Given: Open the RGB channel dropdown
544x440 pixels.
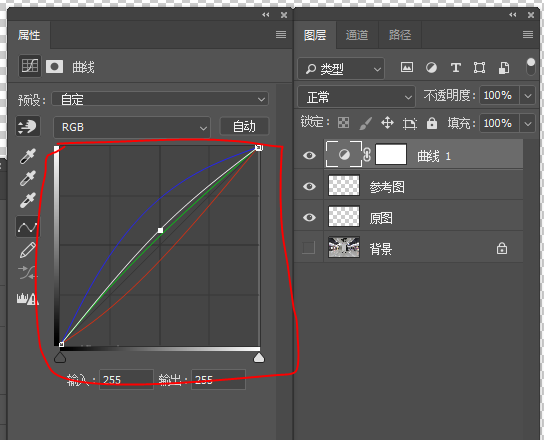Looking at the screenshot, I should (x=132, y=127).
